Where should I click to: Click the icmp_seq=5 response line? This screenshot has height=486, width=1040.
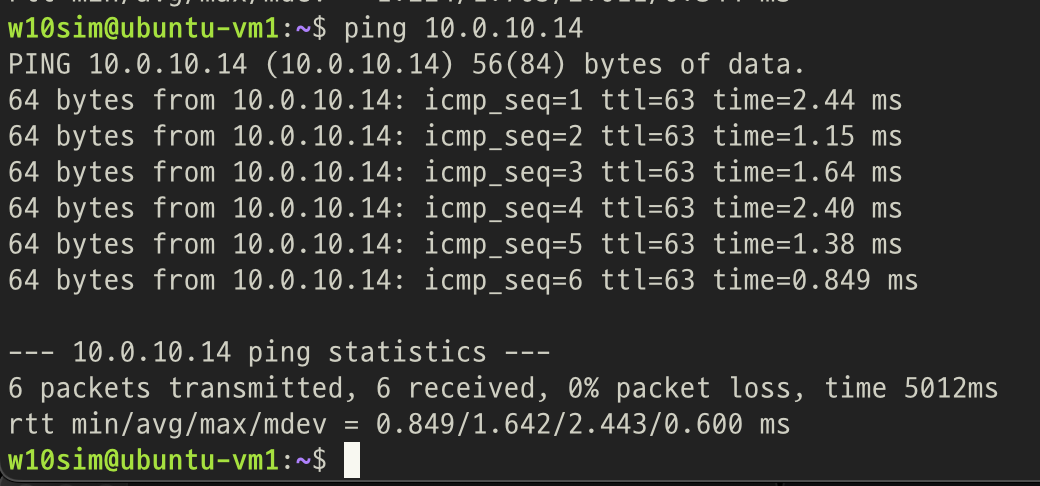point(455,244)
